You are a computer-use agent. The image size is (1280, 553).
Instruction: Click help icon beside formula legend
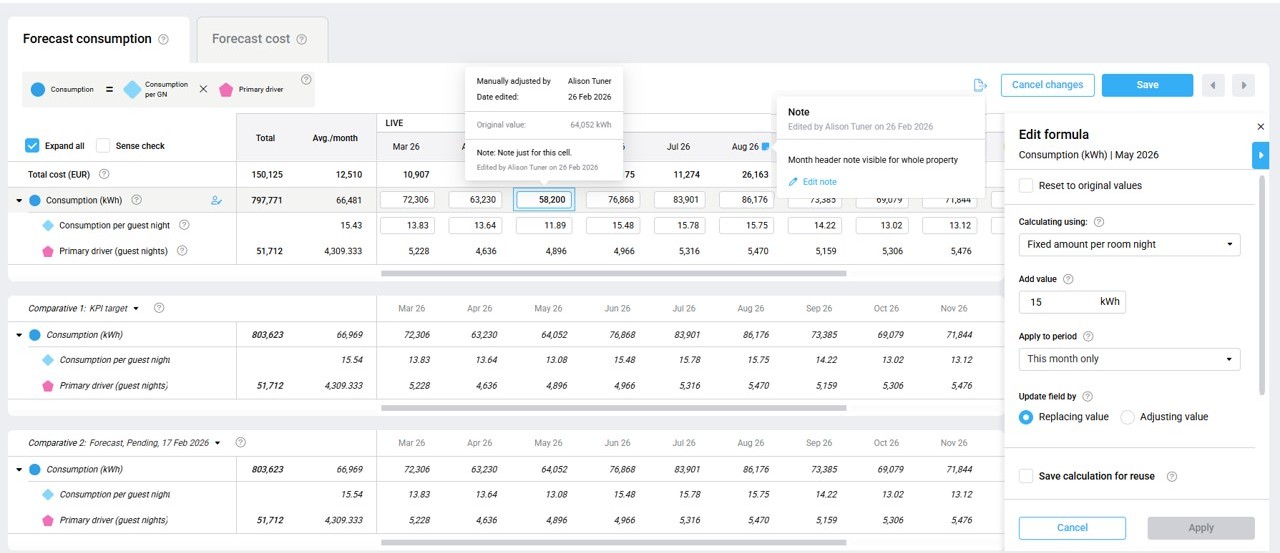pyautogui.click(x=306, y=80)
